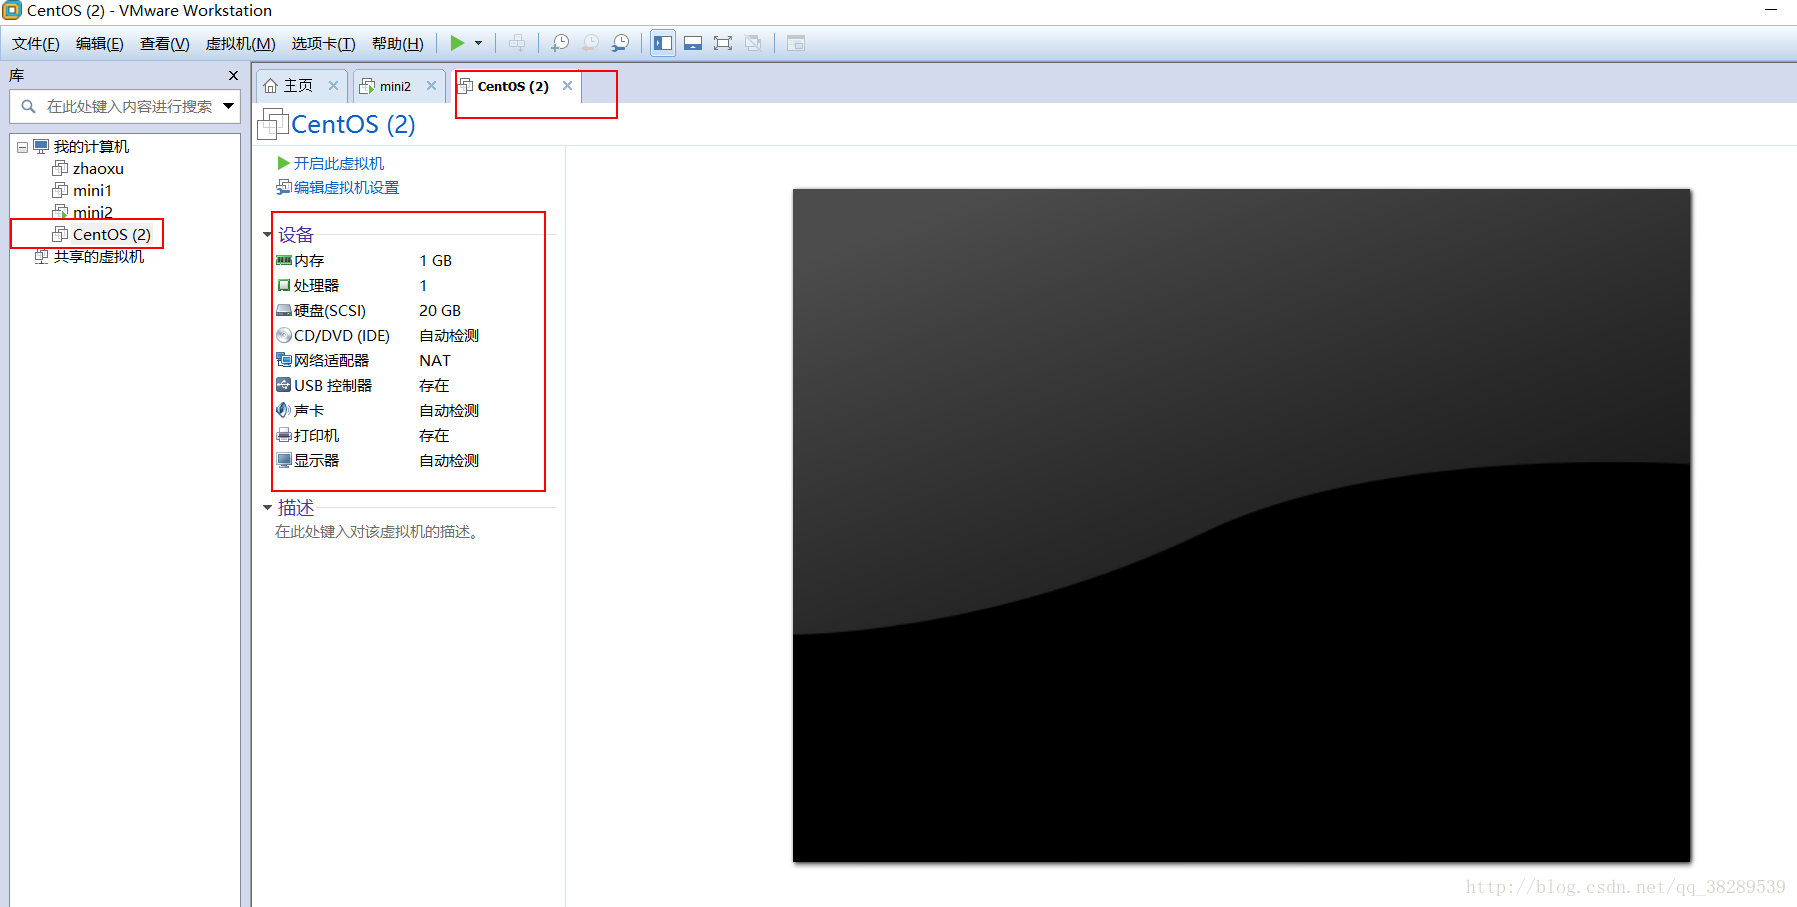Select CentOS (2) in library tree
This screenshot has width=1797, height=907.
click(111, 235)
